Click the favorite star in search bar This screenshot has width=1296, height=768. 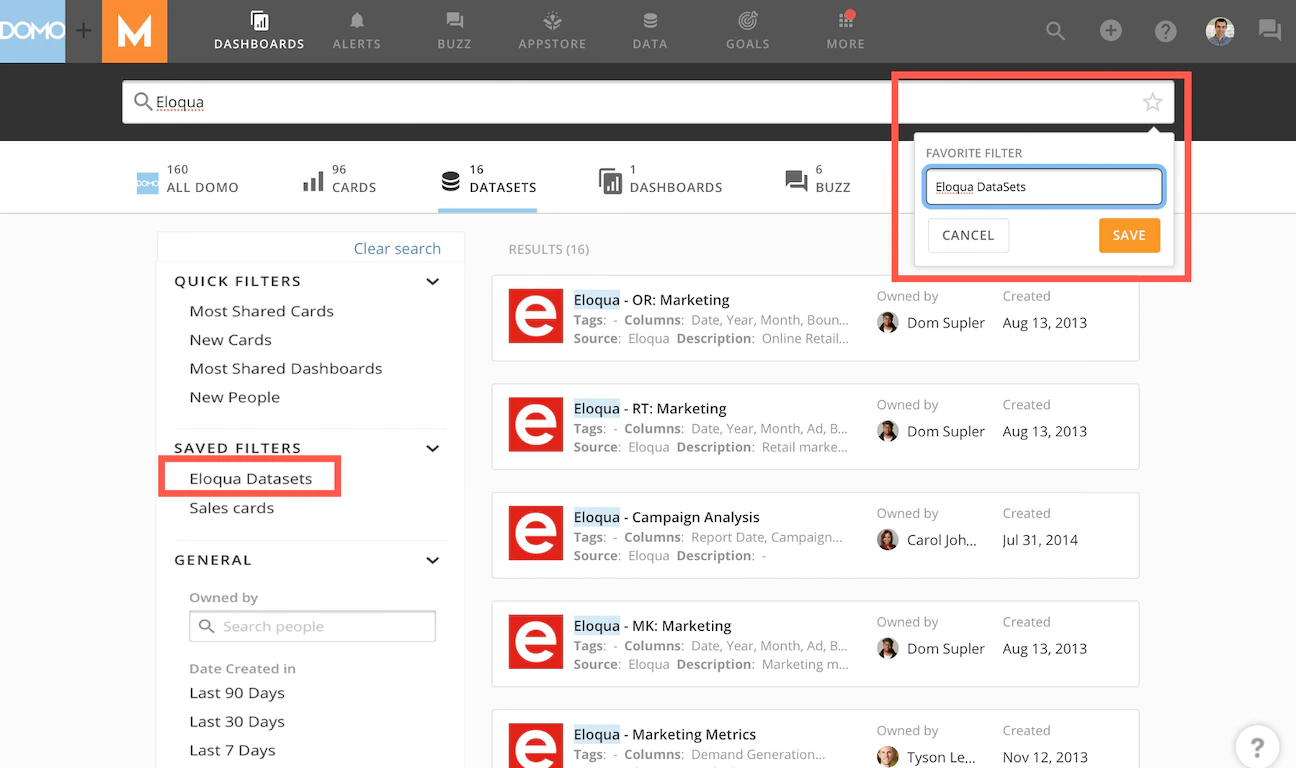[1152, 102]
